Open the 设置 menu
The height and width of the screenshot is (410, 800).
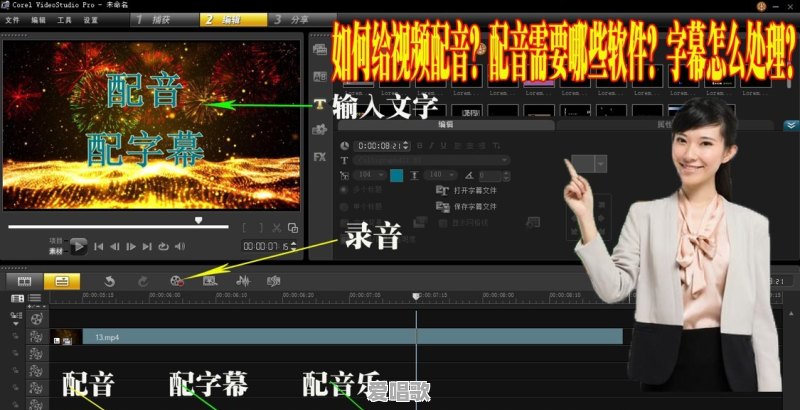90,20
